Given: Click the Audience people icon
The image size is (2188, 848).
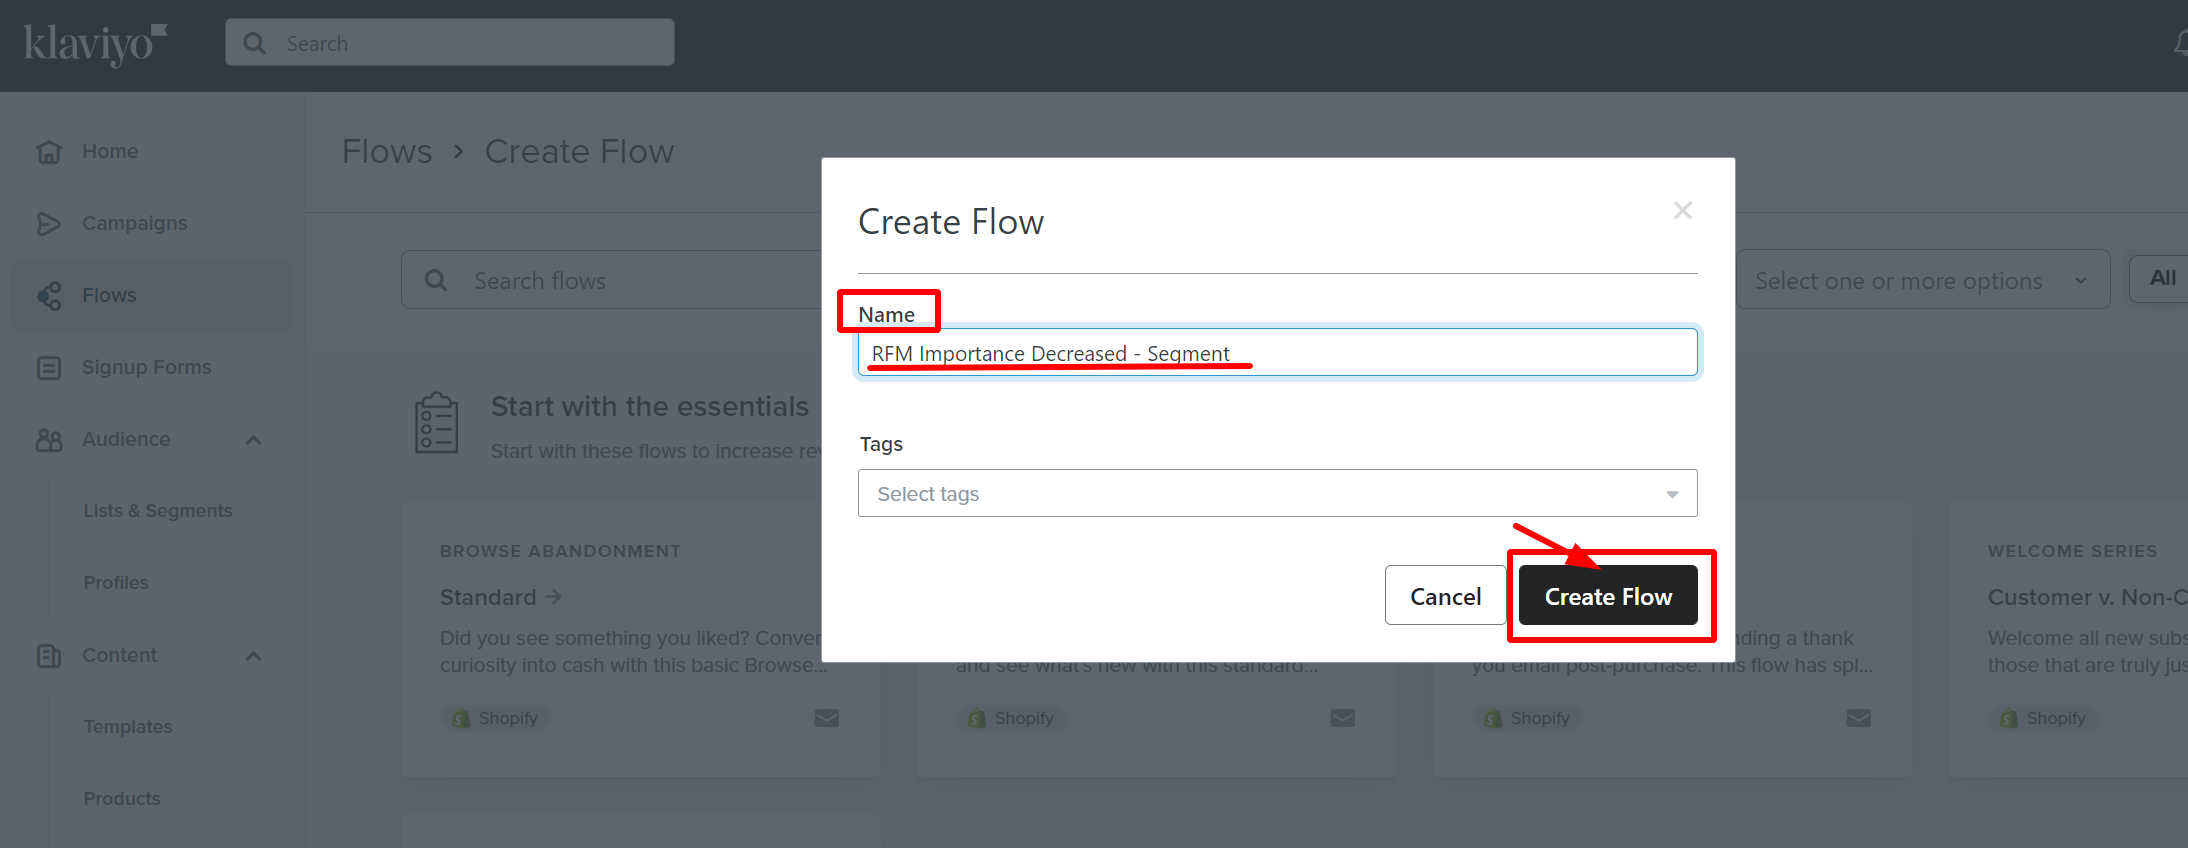Looking at the screenshot, I should (49, 440).
